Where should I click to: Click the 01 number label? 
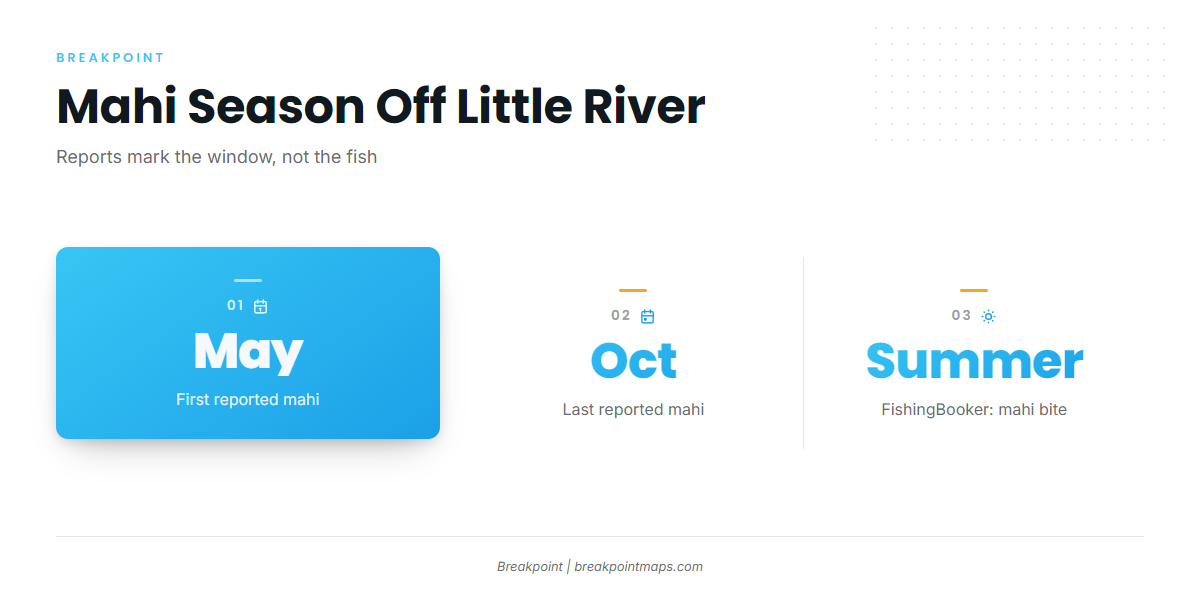coord(236,306)
